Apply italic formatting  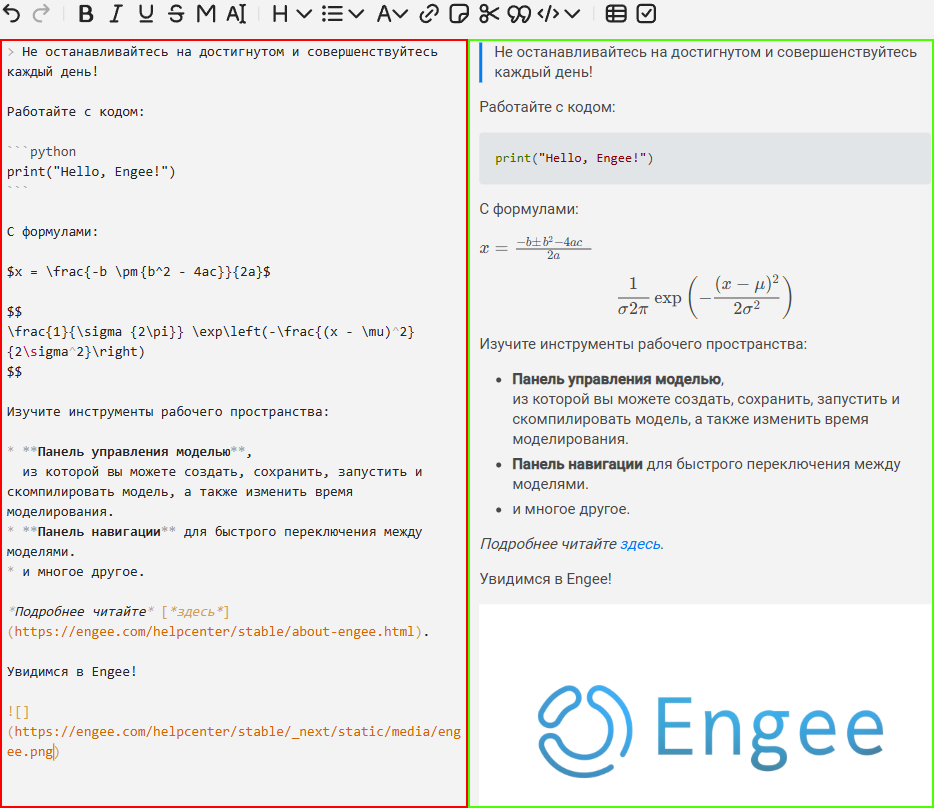(x=116, y=13)
